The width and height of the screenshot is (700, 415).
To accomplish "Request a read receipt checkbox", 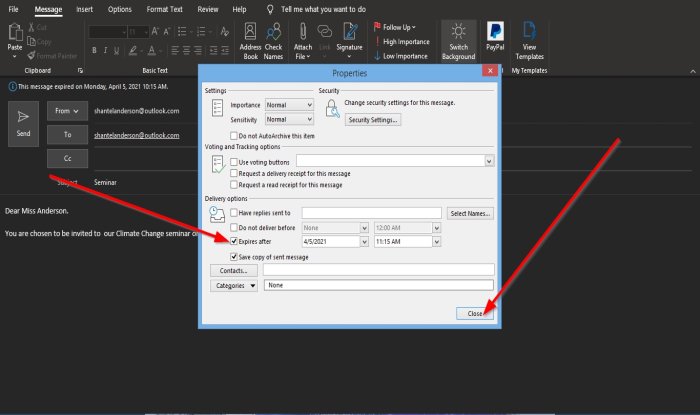I will pyautogui.click(x=233, y=184).
